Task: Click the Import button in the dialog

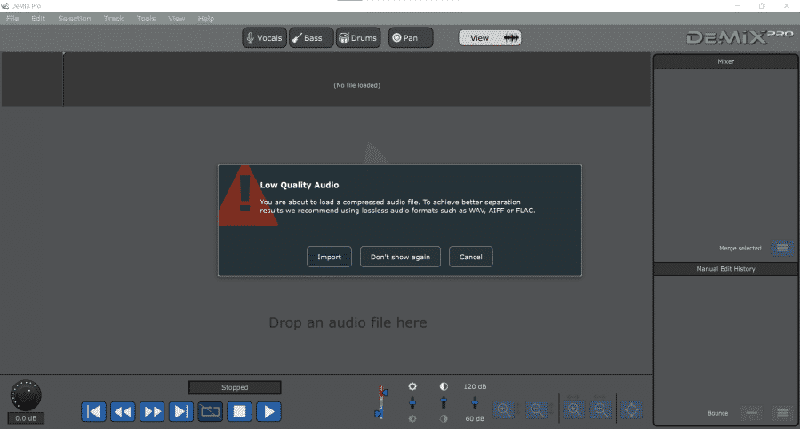Action: [329, 257]
